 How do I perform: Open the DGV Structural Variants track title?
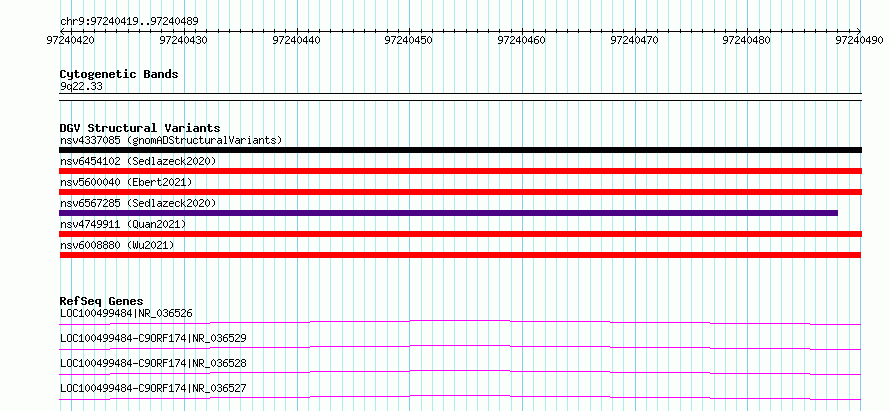click(140, 128)
